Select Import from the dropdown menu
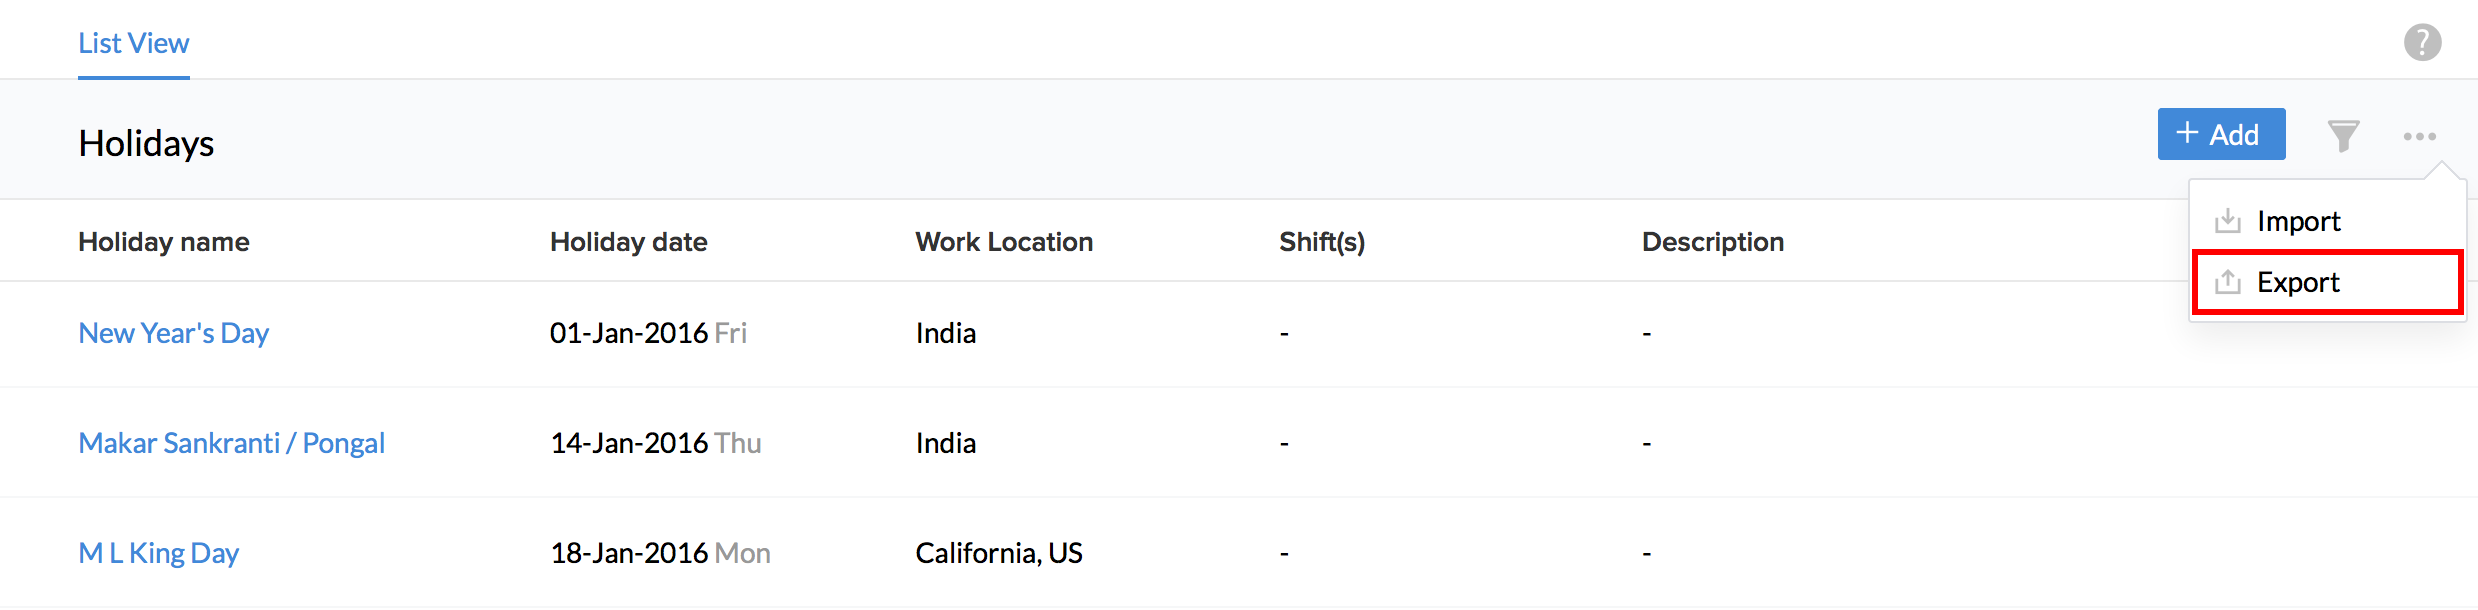2478x610 pixels. coord(2298,221)
